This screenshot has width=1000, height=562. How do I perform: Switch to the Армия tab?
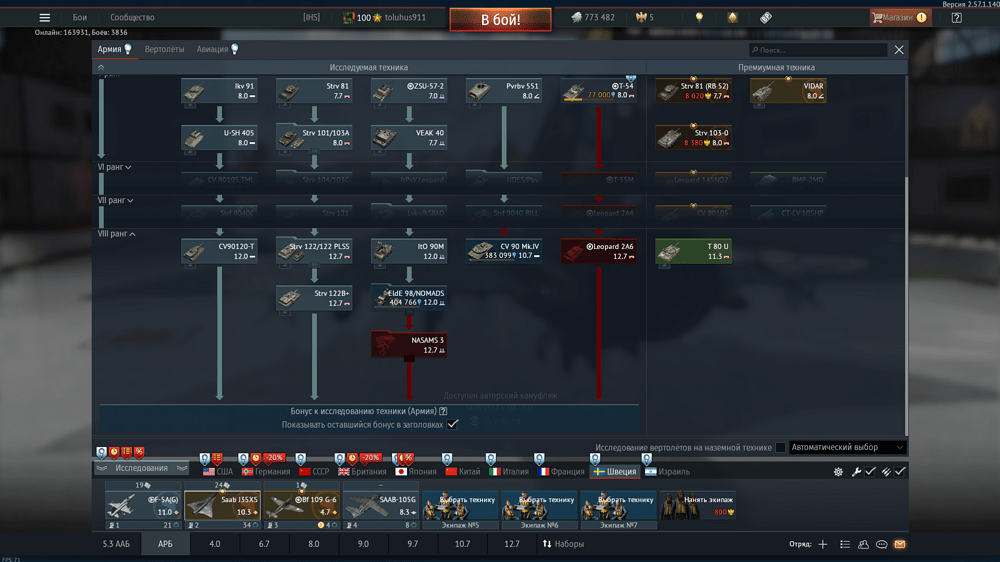click(114, 49)
